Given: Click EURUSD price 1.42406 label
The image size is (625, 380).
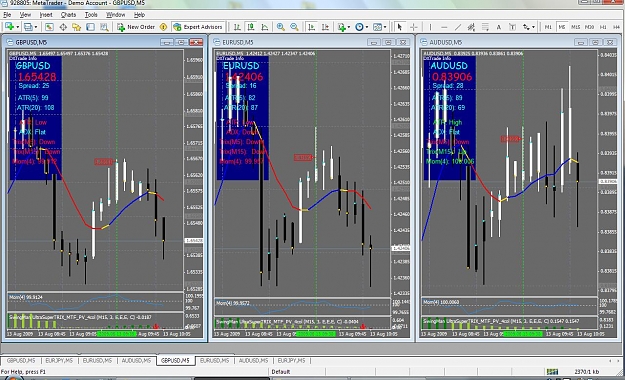Looking at the screenshot, I should coord(244,77).
